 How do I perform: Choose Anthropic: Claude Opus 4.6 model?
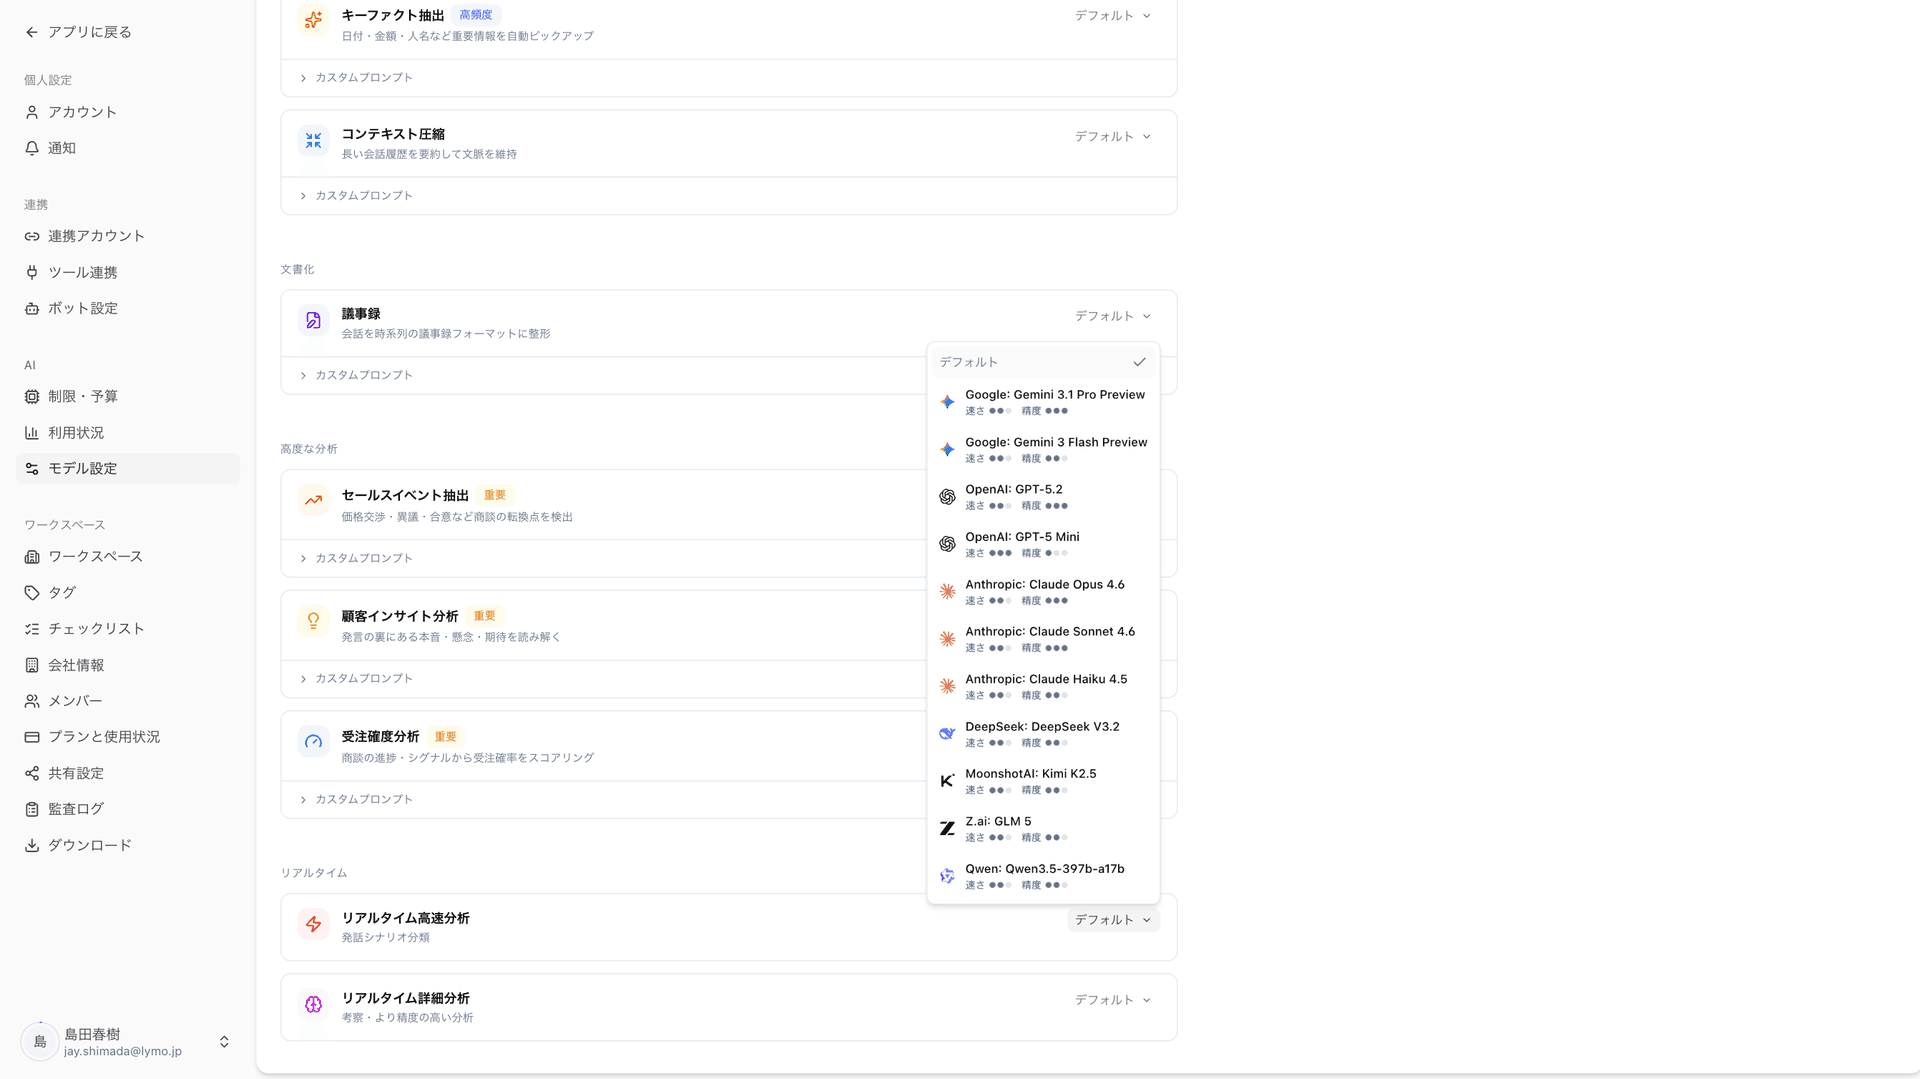(x=1044, y=591)
